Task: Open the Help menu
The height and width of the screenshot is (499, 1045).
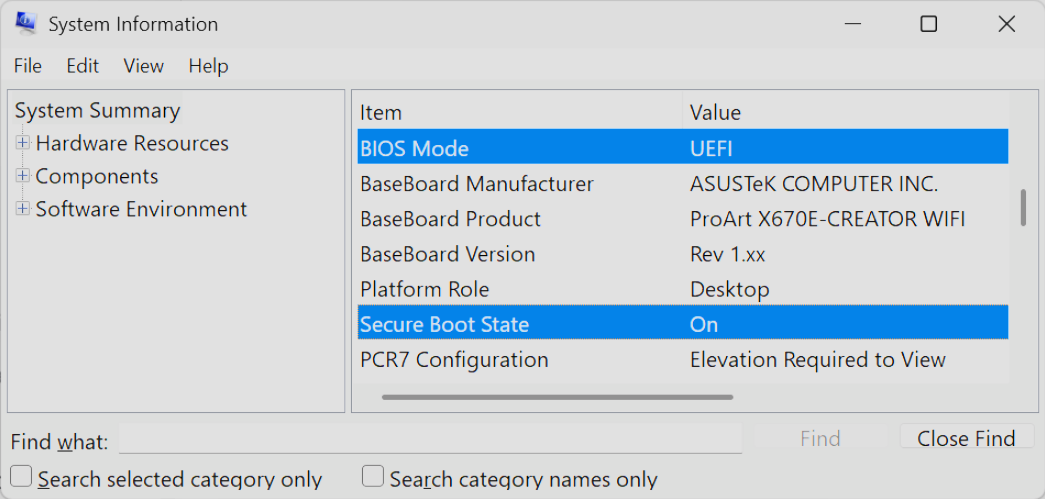Action: click(208, 66)
